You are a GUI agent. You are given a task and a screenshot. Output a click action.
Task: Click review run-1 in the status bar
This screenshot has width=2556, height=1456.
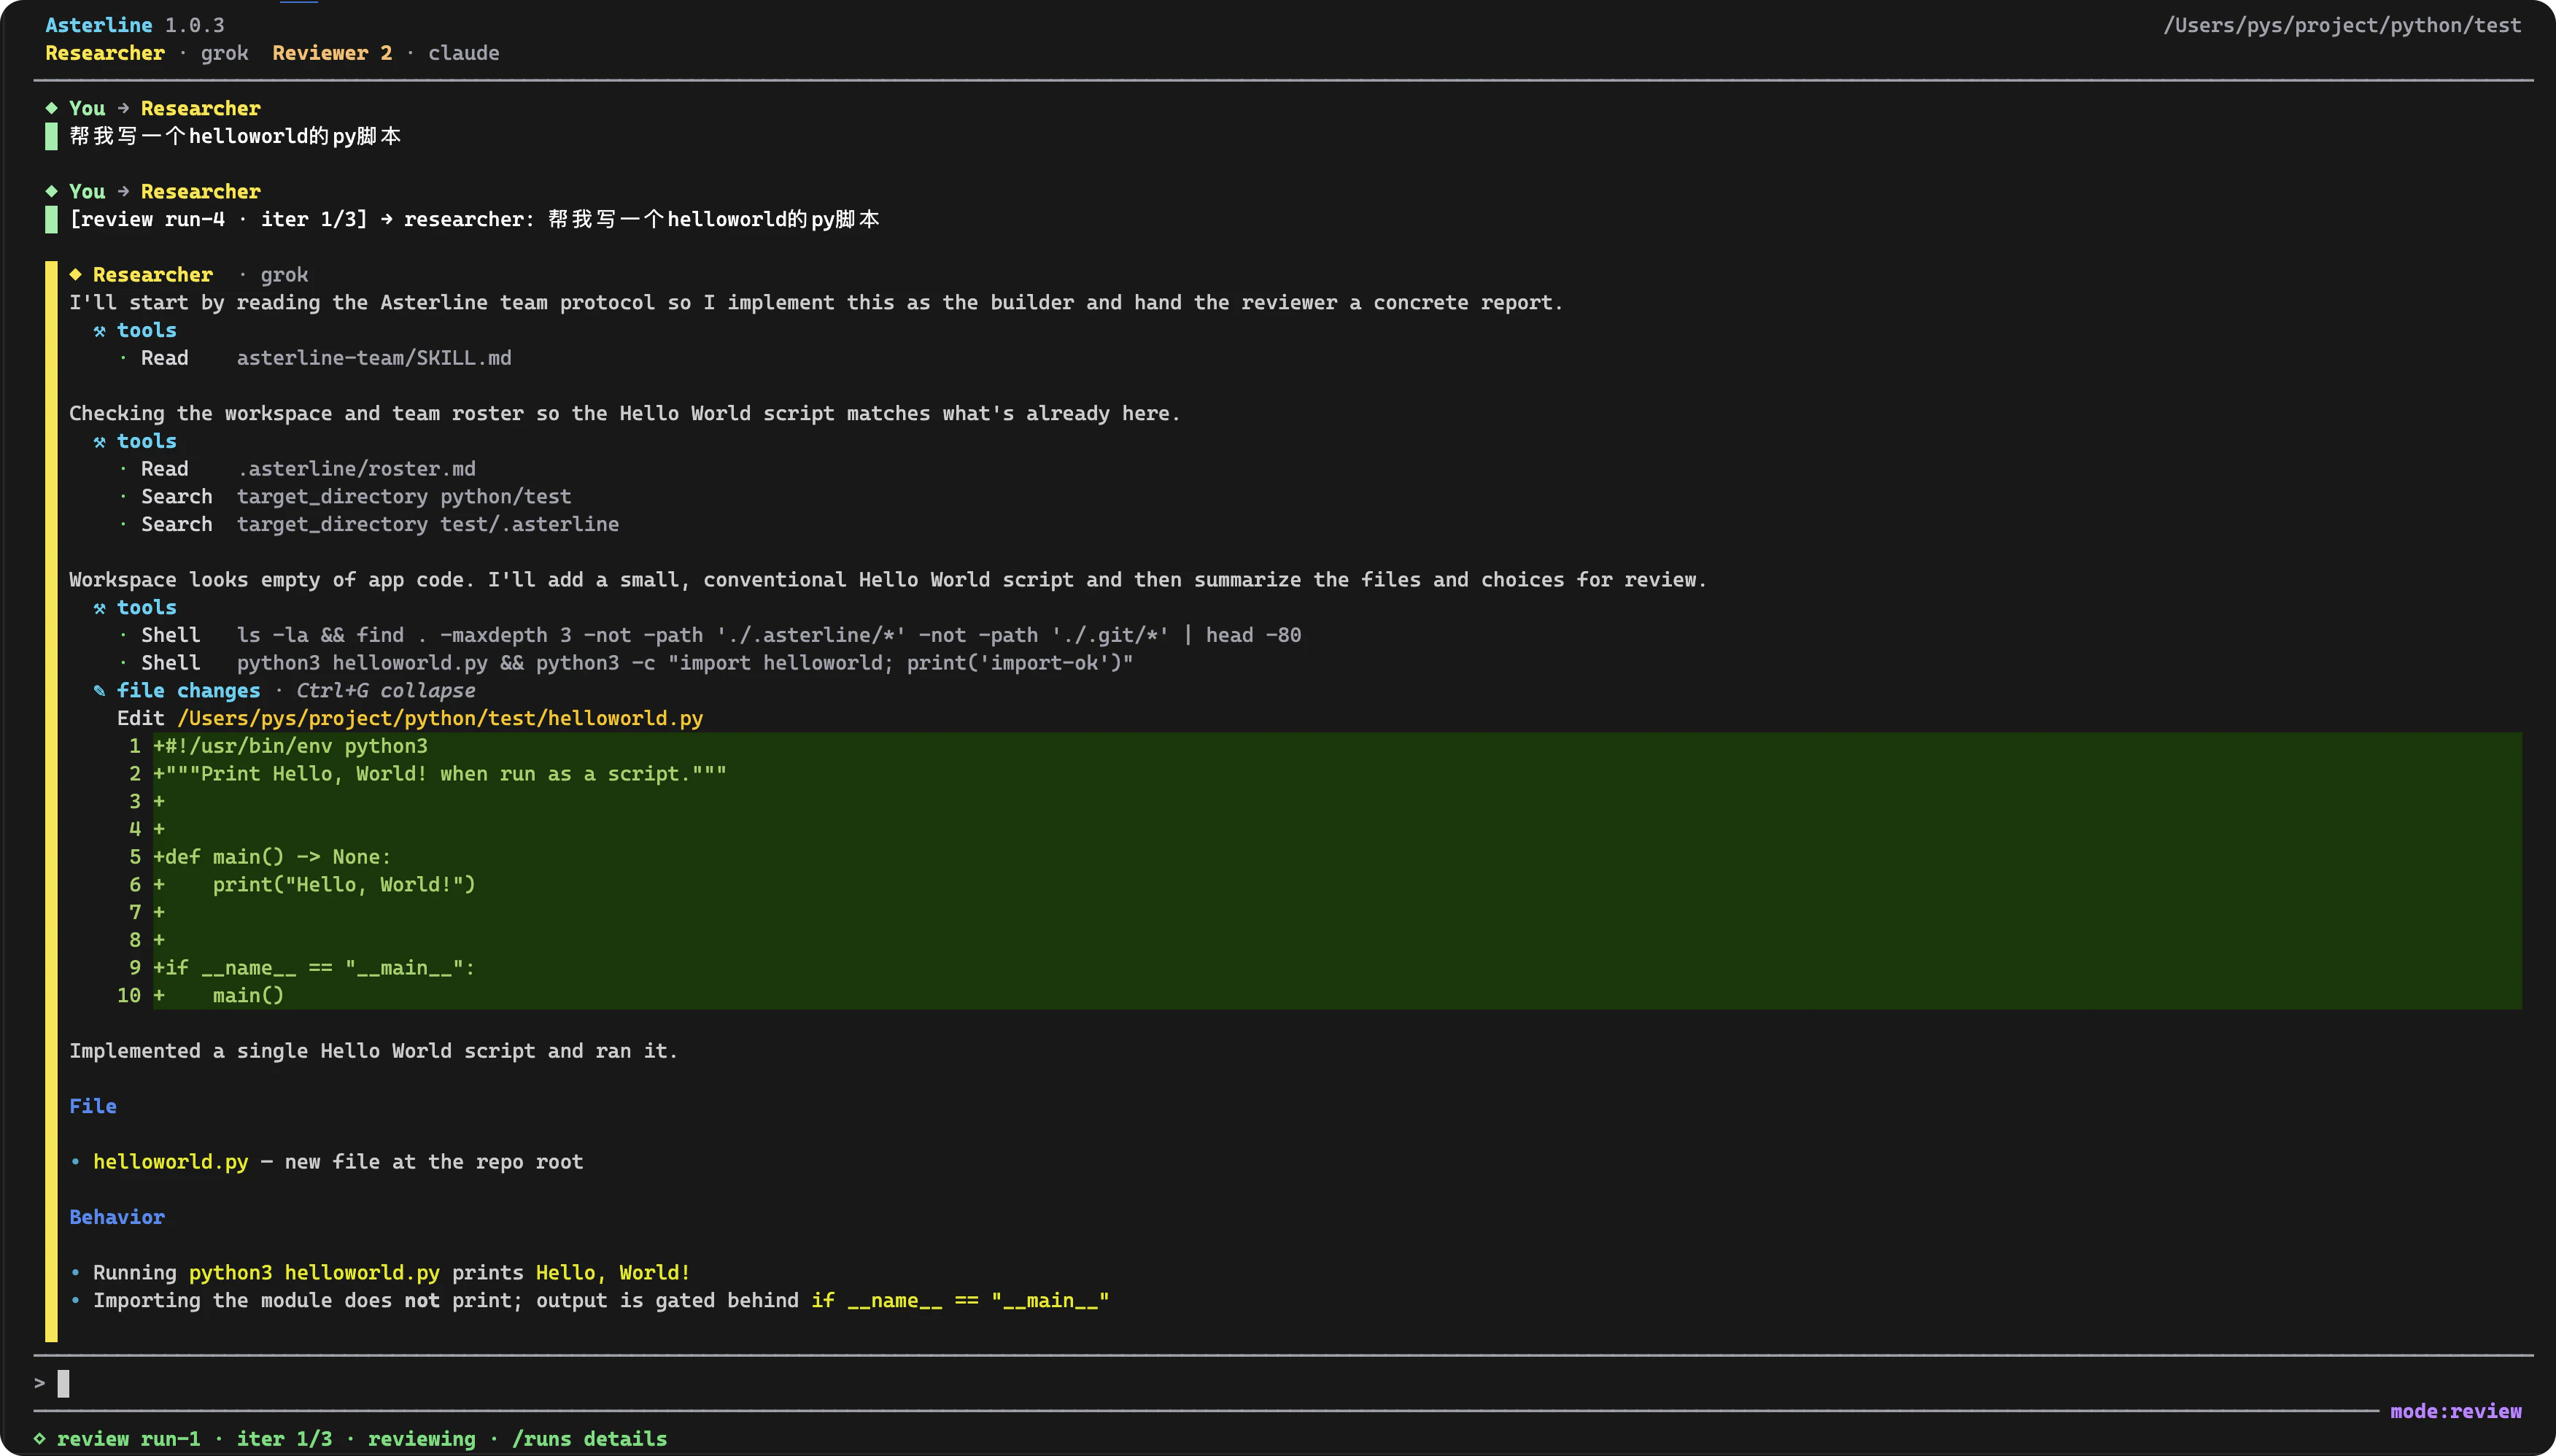[128, 1439]
